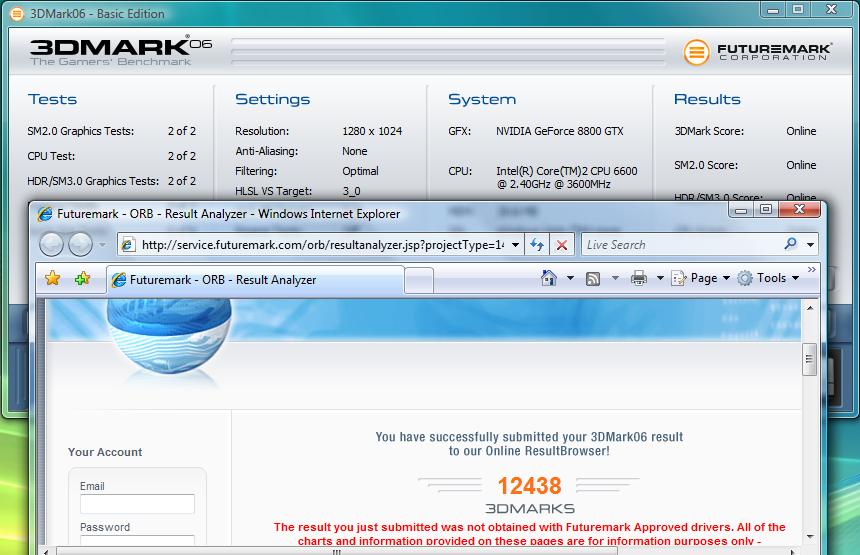Viewport: 860px width, 555px height.
Task: Click the red Stop loading icon
Action: (562, 245)
